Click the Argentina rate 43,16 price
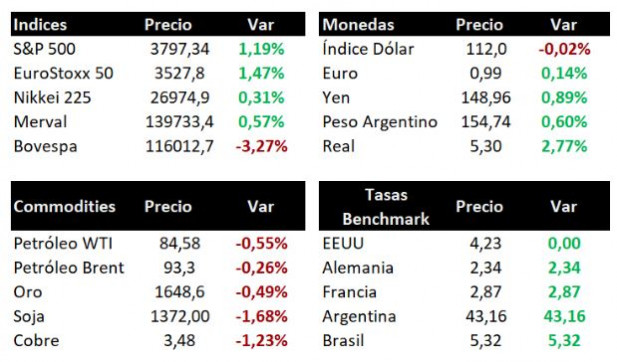This screenshot has height=362, width=617. (x=486, y=316)
